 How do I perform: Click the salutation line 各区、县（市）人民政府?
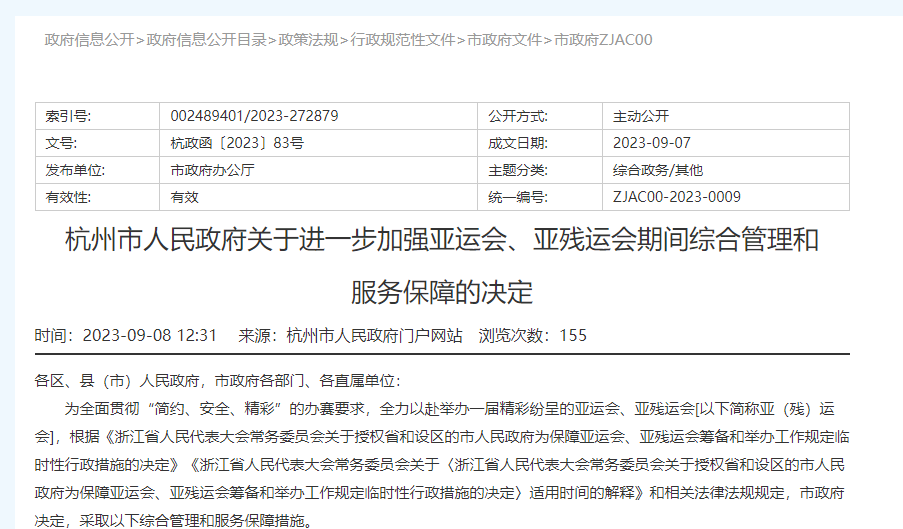[217, 381]
